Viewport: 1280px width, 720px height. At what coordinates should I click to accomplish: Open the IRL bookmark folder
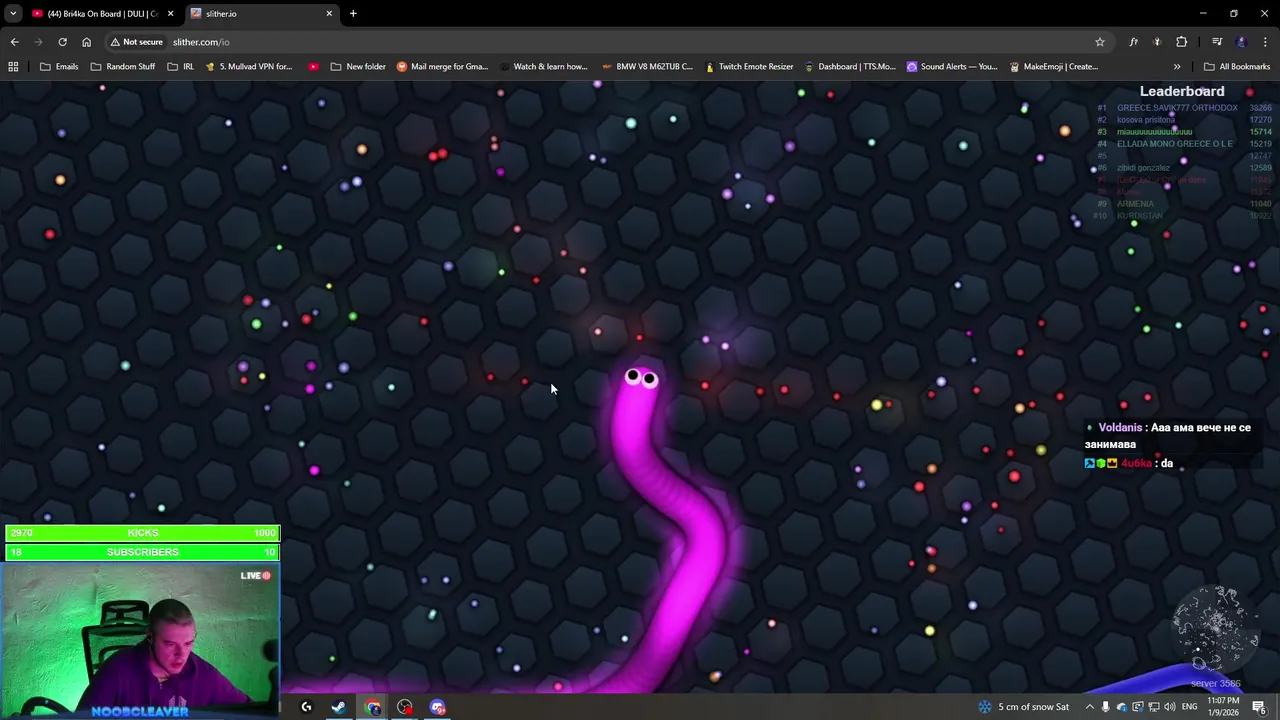pos(181,67)
